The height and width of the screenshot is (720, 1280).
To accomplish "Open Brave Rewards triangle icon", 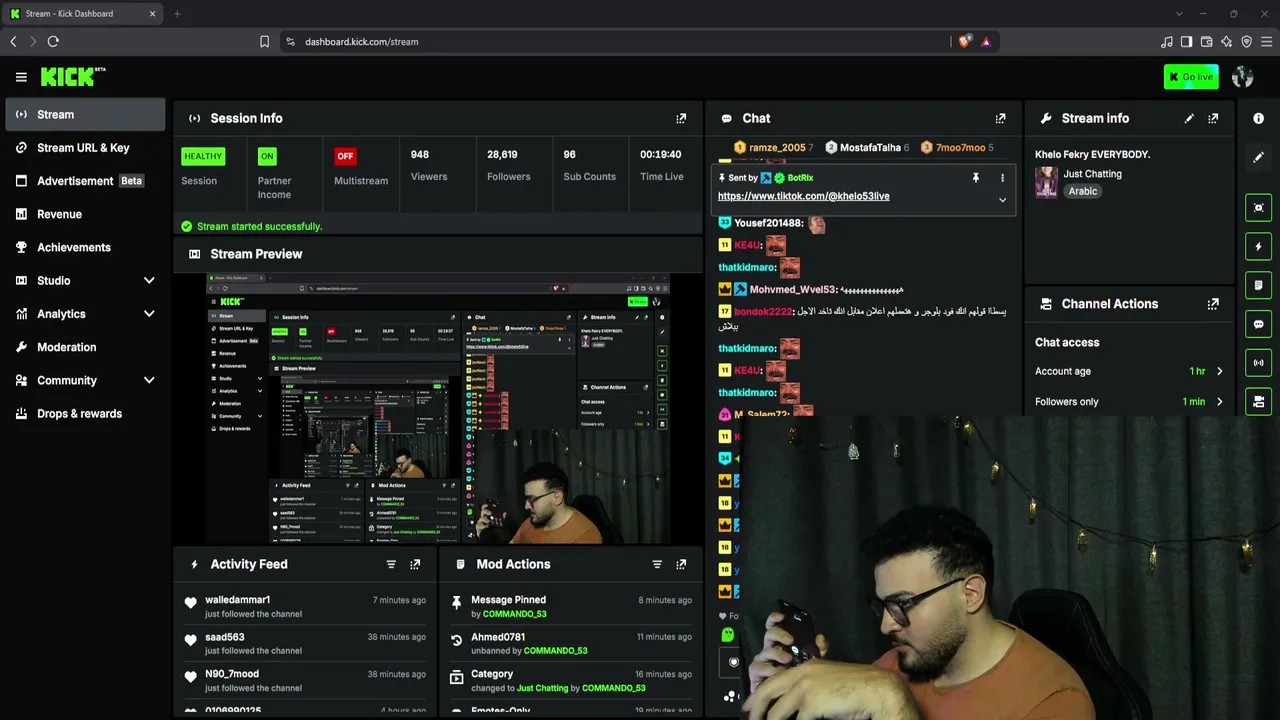I will click(x=986, y=42).
